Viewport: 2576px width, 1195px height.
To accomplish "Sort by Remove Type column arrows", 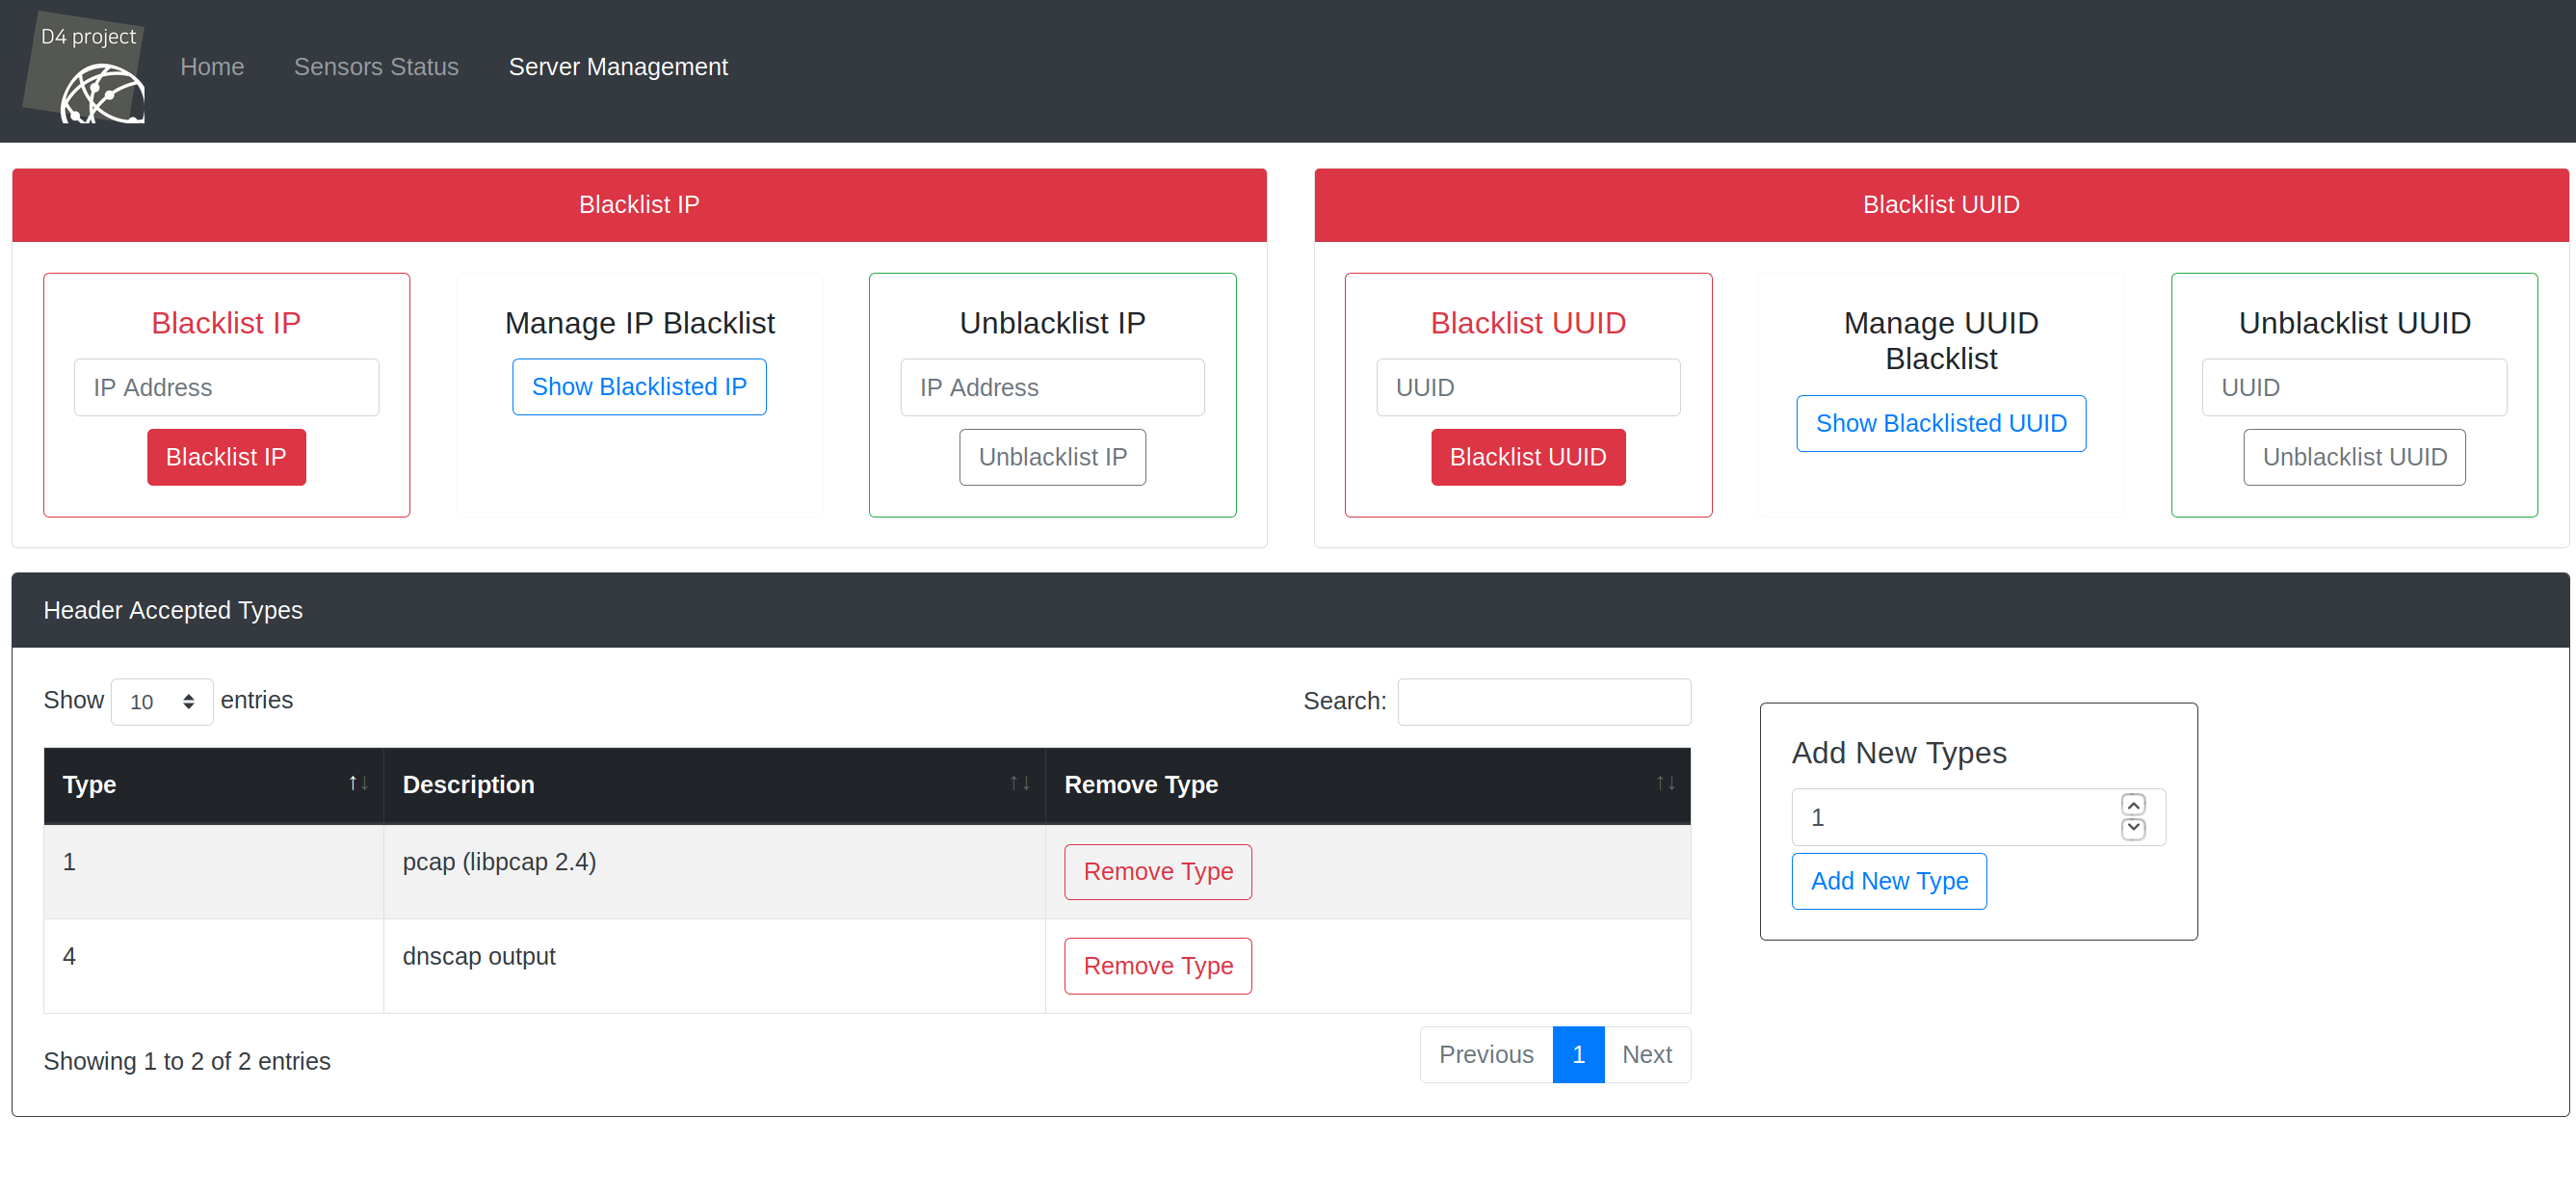I will coord(1664,784).
